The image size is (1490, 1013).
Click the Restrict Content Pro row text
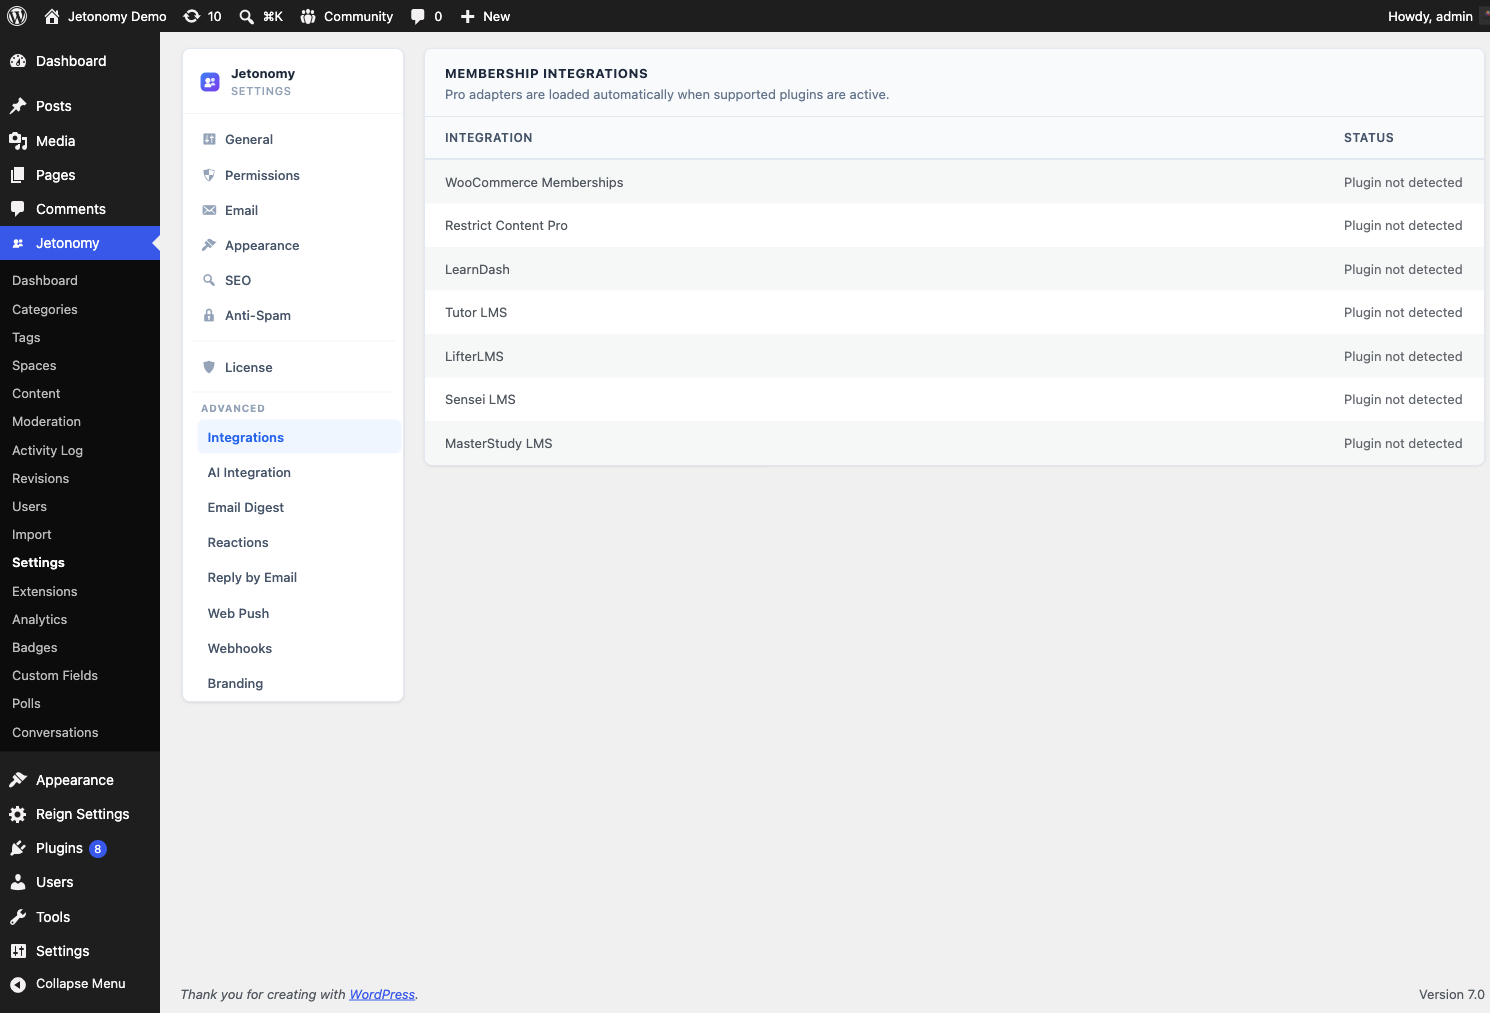pyautogui.click(x=506, y=225)
